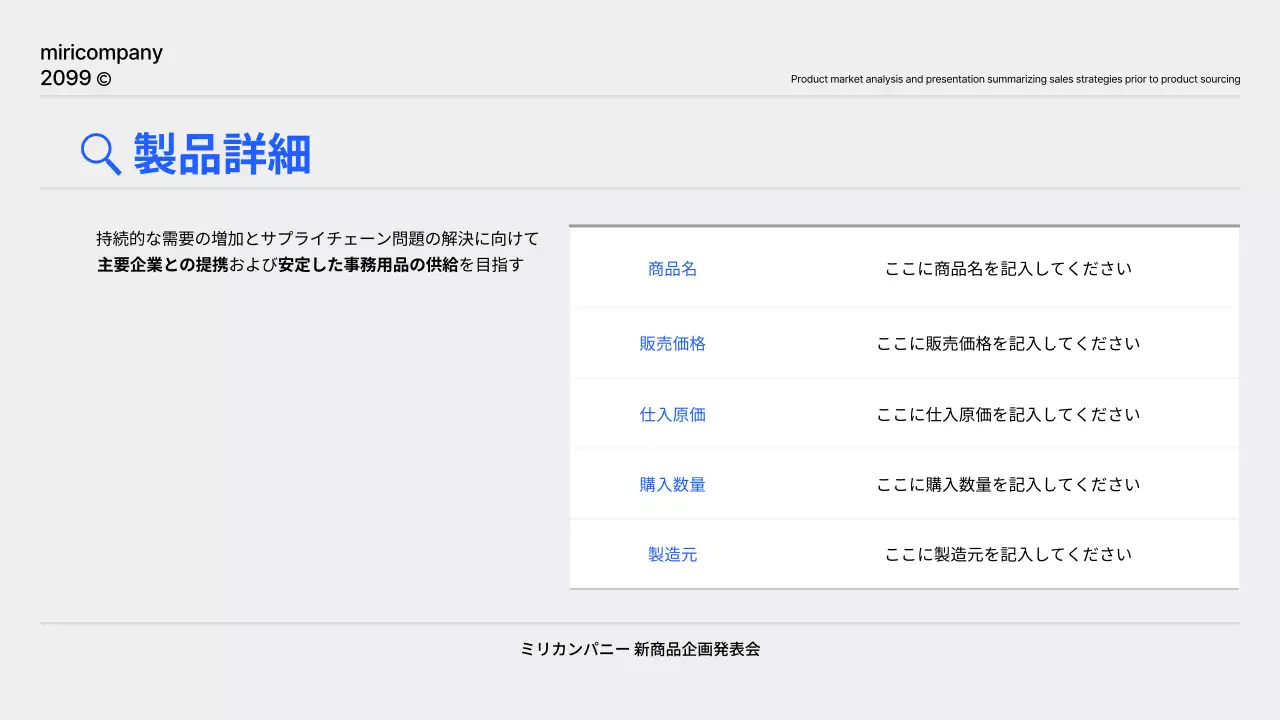Select the 製品詳細 heading title
1280x720 pixels.
coord(222,154)
